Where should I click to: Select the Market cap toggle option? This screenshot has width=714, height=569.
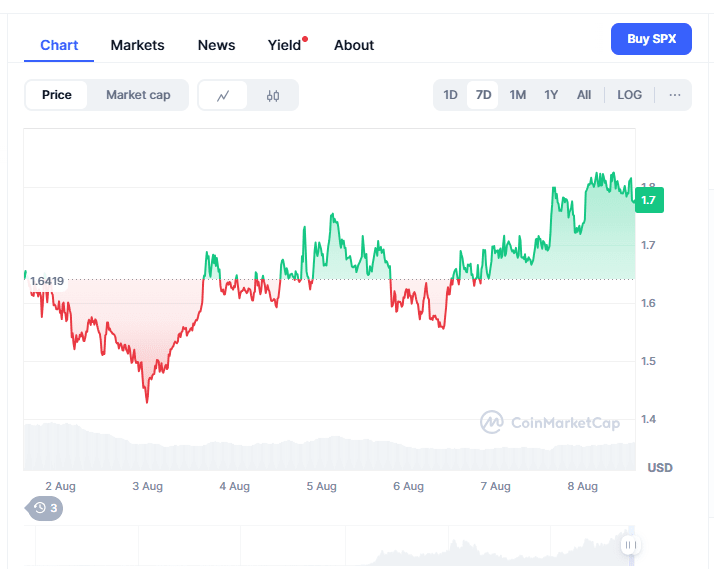(138, 95)
